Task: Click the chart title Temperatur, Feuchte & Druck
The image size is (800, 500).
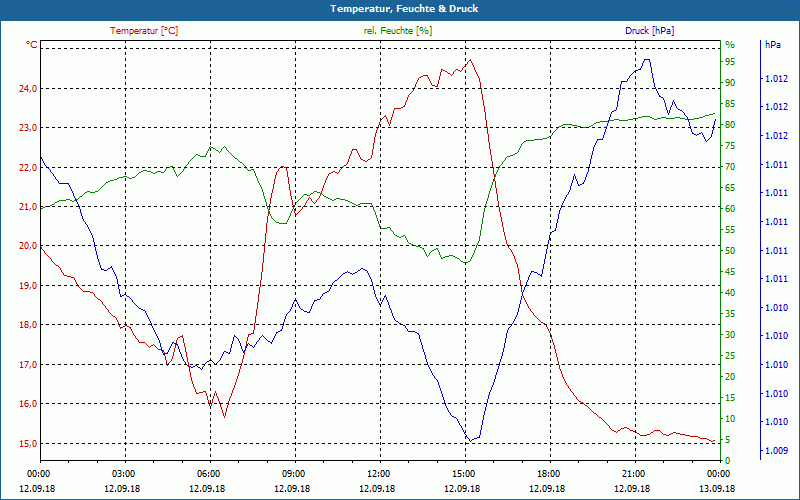Action: click(404, 9)
